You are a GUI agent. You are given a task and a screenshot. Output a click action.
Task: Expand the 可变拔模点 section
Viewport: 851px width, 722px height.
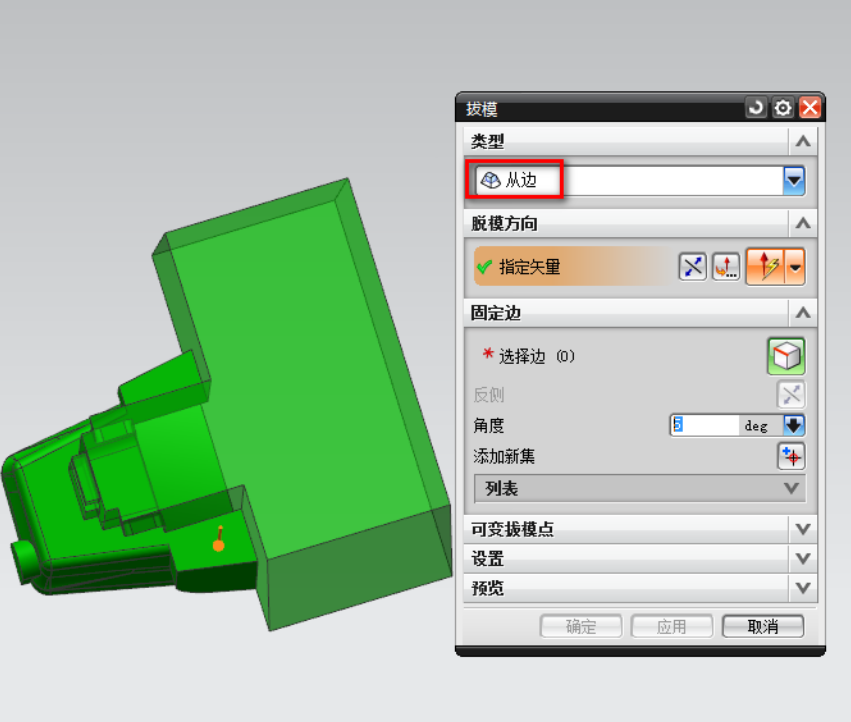click(803, 529)
